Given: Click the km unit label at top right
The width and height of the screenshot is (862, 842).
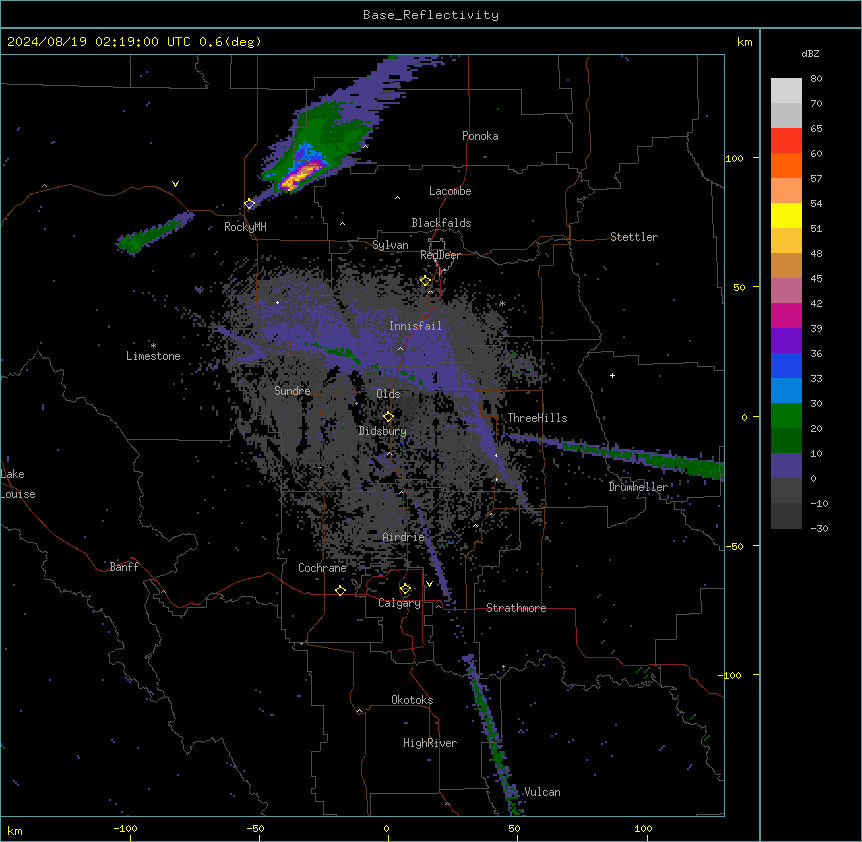Looking at the screenshot, I should coord(744,42).
